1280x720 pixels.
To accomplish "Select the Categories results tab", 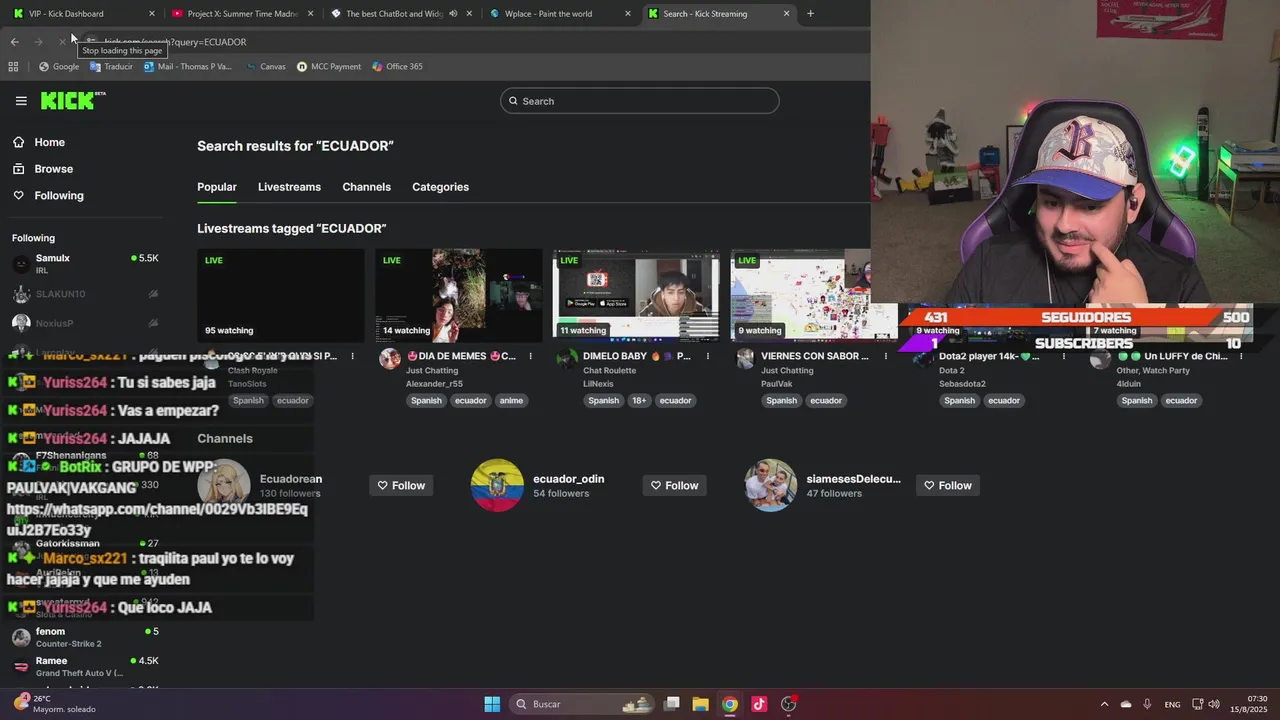I will 440,187.
